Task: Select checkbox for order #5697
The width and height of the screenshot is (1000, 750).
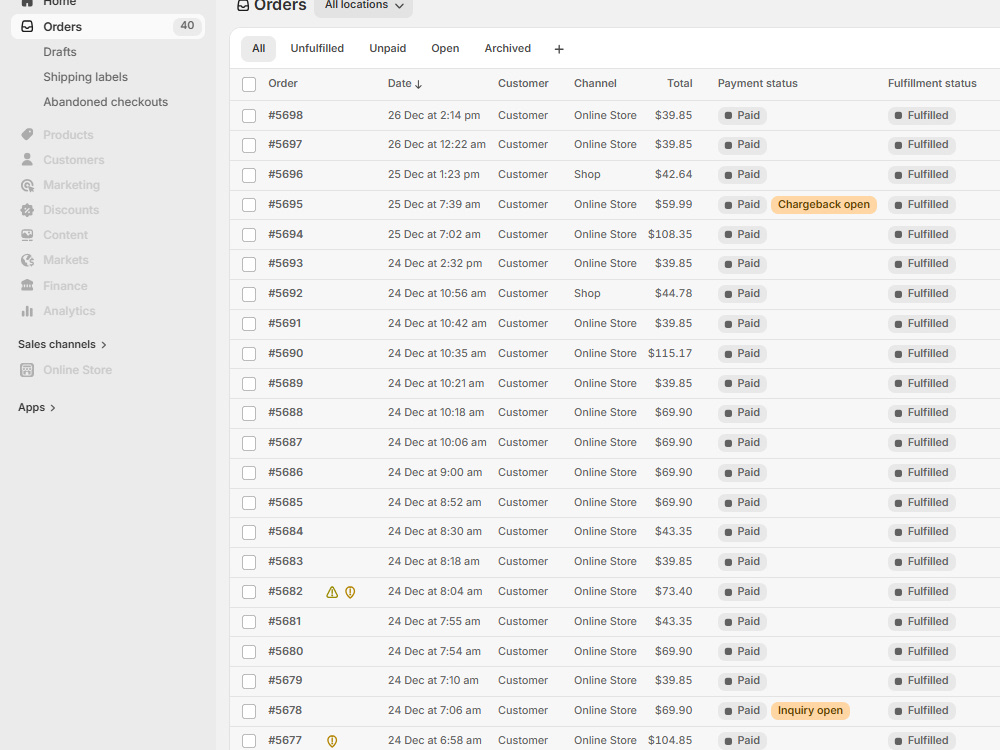Action: (x=249, y=145)
